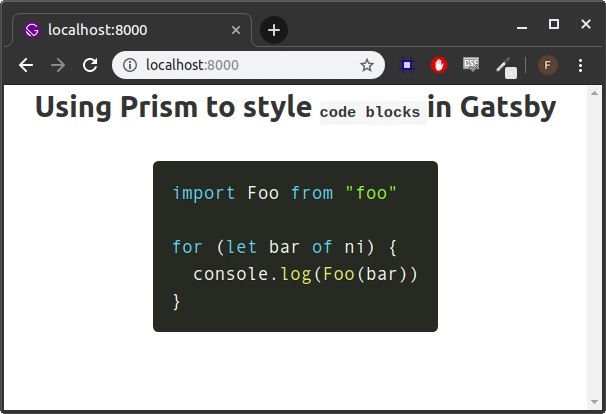Open the CSS extension icon
This screenshot has height=414, width=606.
click(x=471, y=64)
